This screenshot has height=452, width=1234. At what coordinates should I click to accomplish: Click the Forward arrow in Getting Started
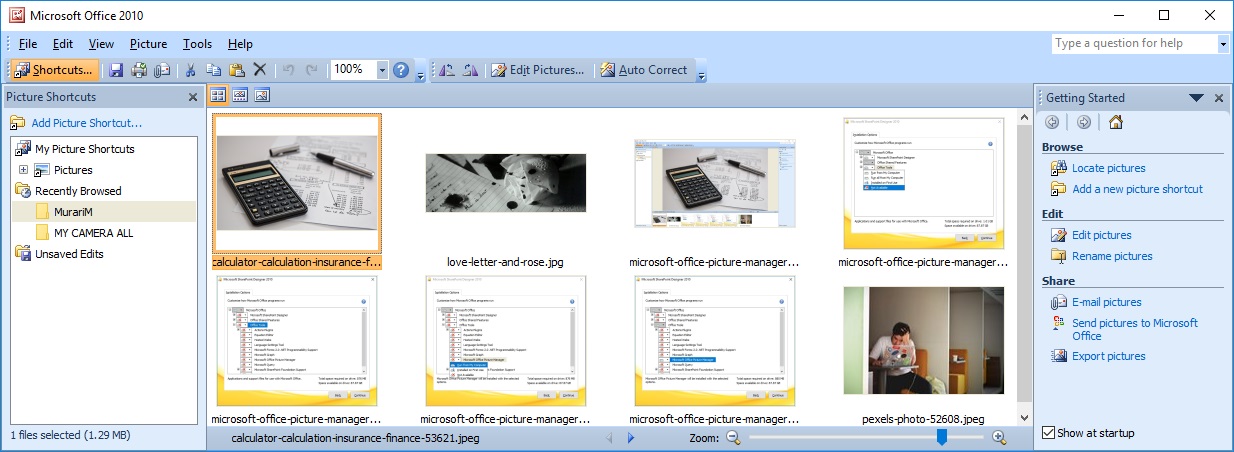point(1084,122)
